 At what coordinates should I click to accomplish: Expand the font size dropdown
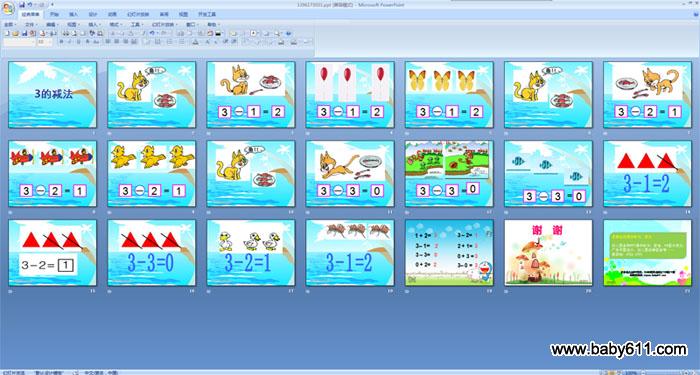(45, 42)
